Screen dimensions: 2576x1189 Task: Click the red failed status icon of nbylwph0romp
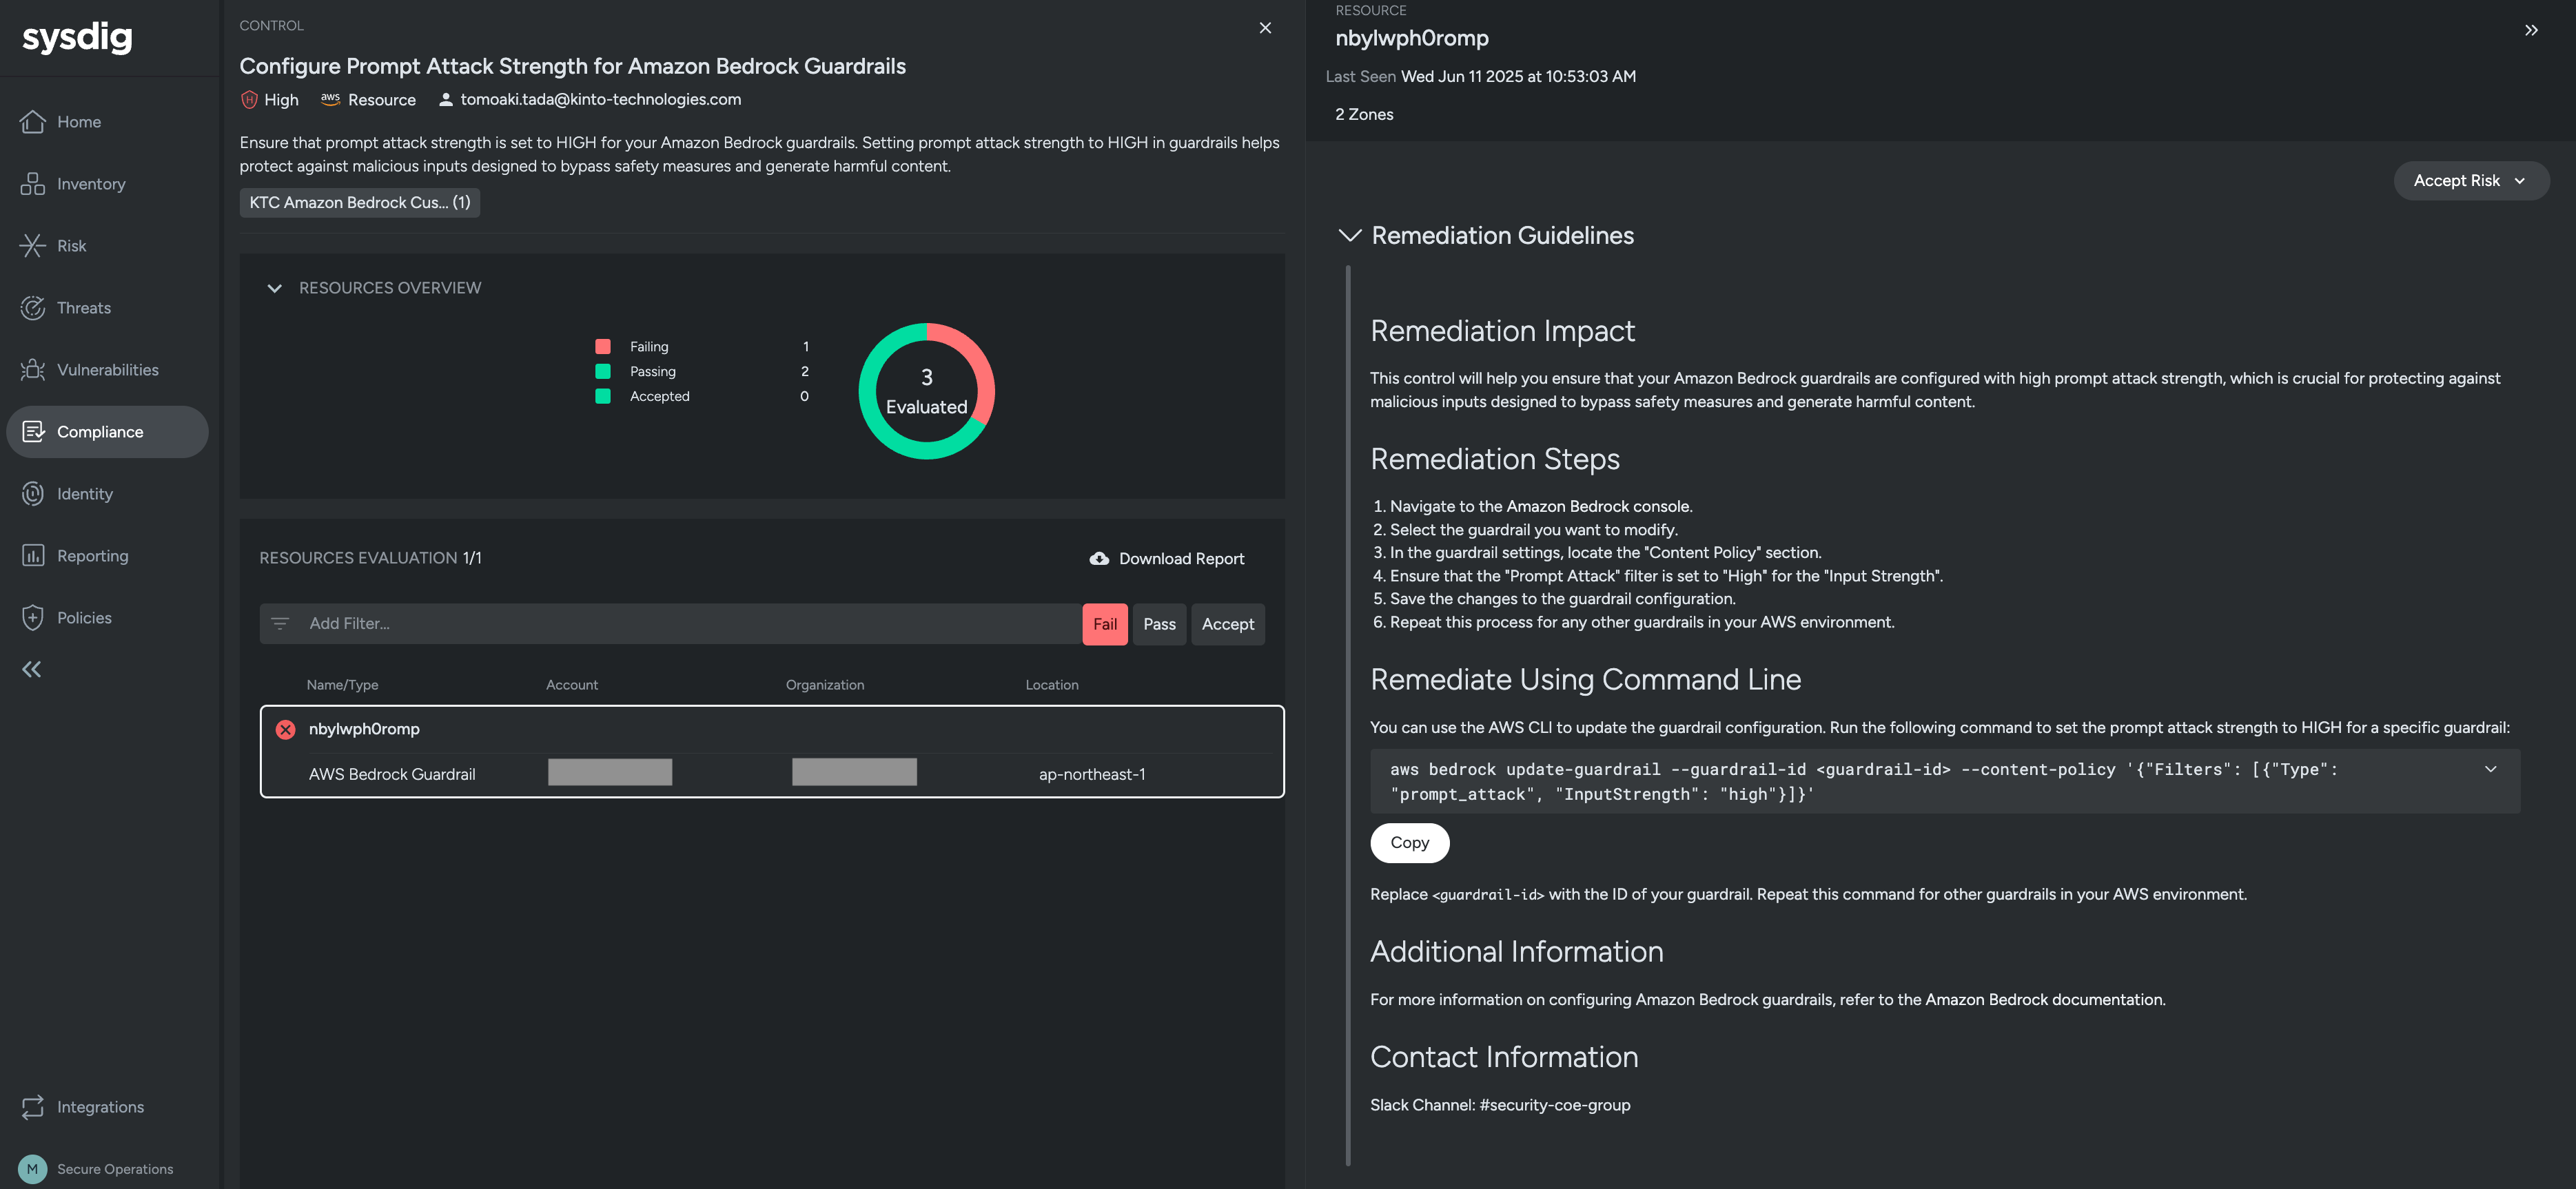pos(286,730)
